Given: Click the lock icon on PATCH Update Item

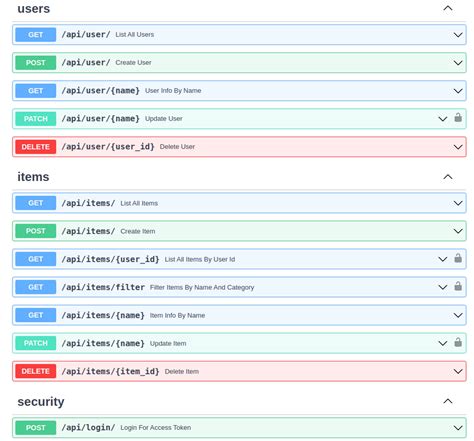Looking at the screenshot, I should [x=458, y=342].
